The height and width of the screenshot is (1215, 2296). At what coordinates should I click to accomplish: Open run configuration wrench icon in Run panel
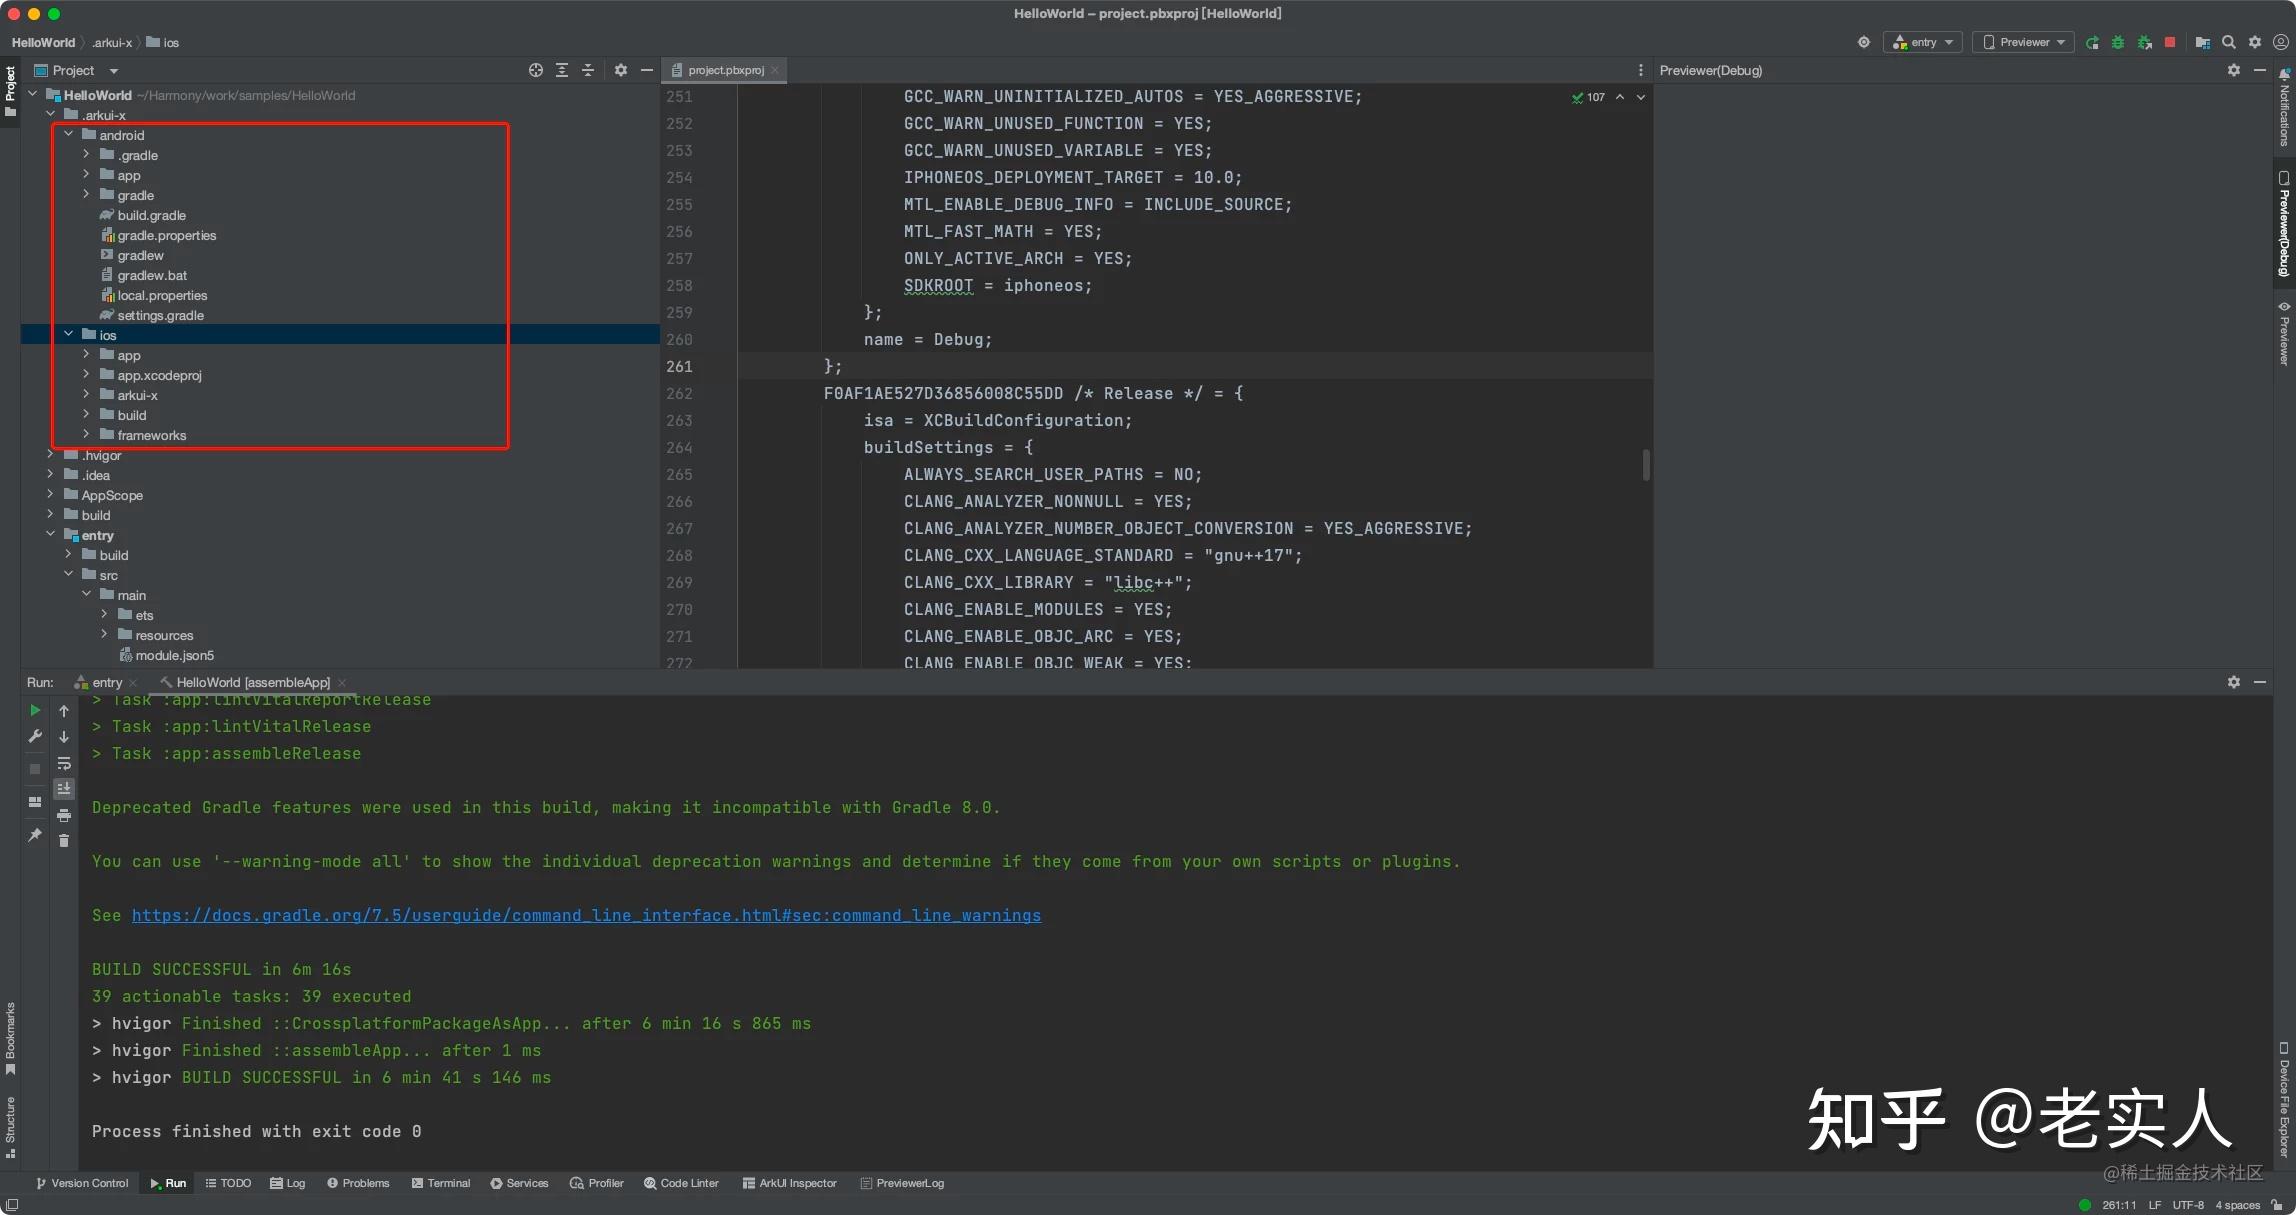pos(35,736)
